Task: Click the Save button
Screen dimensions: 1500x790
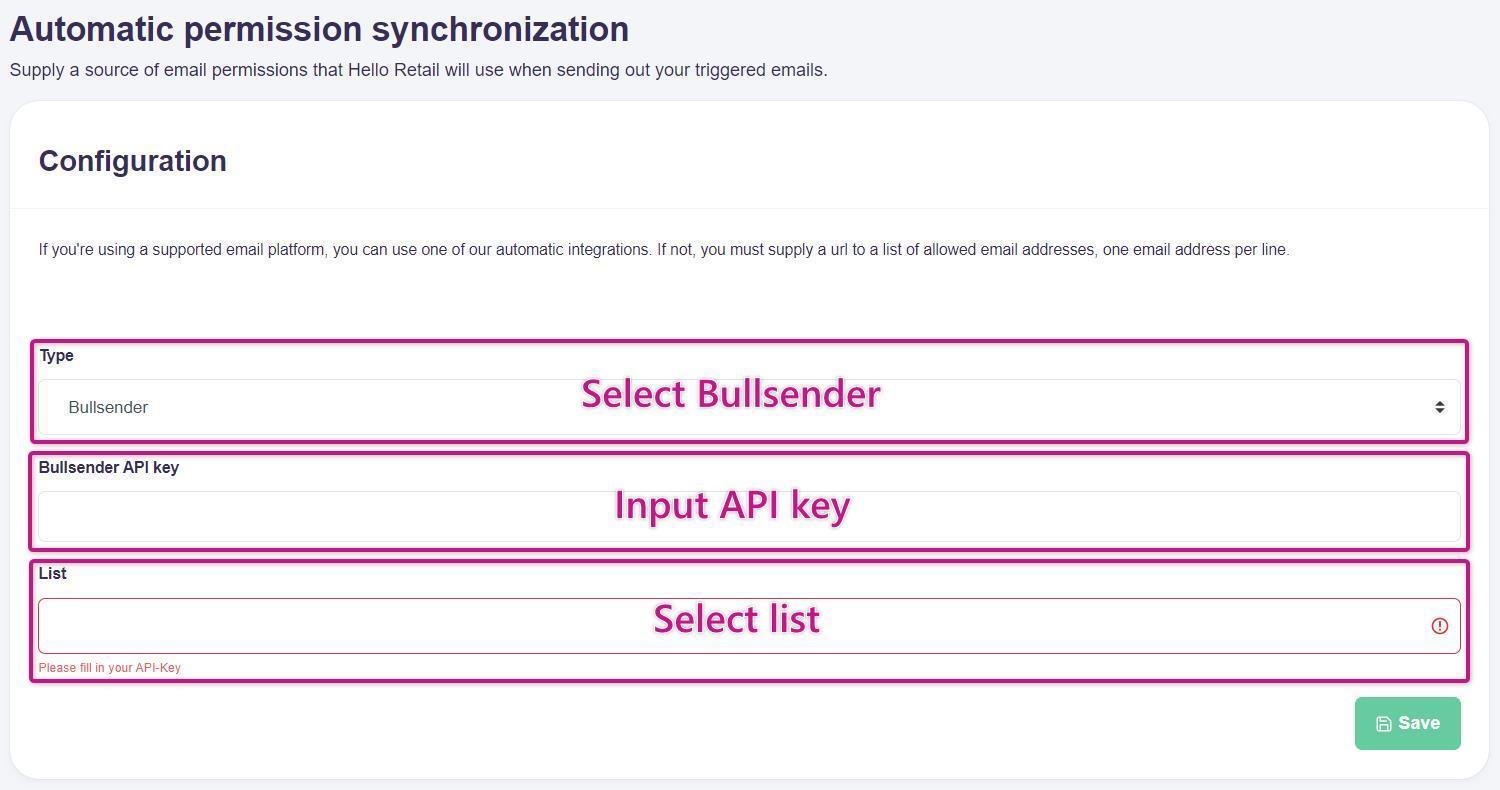Action: point(1407,723)
